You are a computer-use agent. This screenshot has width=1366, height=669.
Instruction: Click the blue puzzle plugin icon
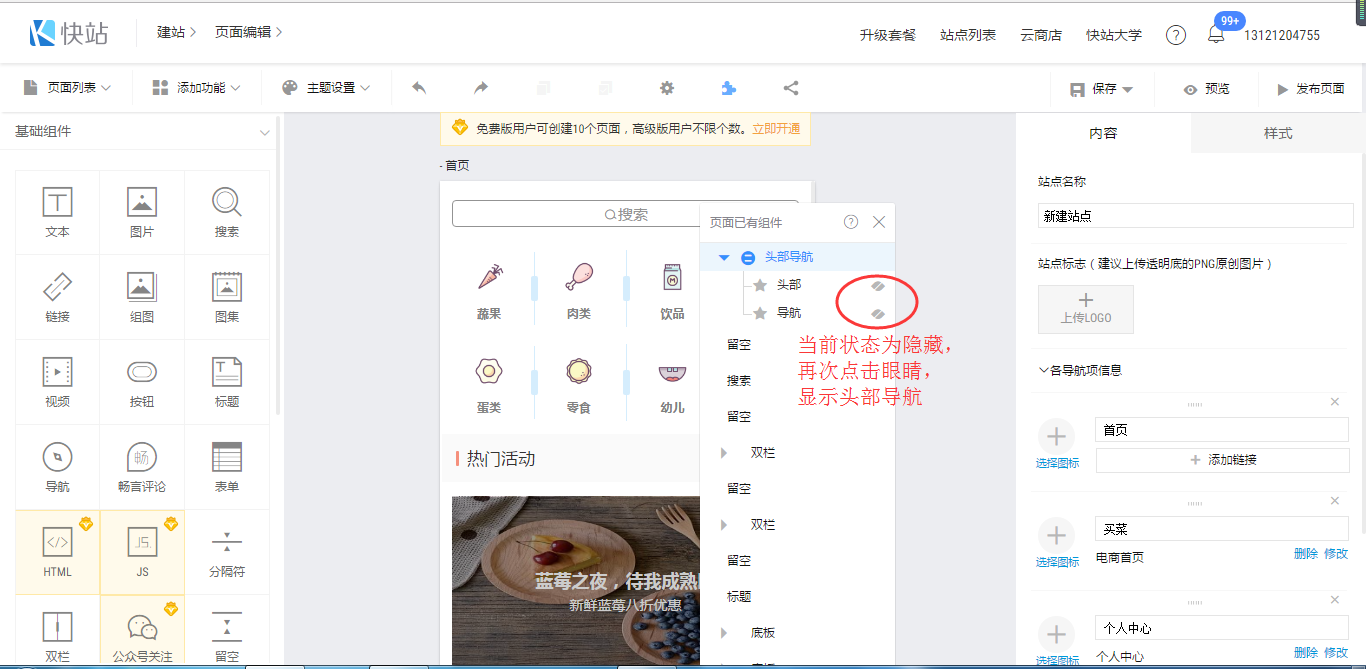pyautogui.click(x=729, y=88)
